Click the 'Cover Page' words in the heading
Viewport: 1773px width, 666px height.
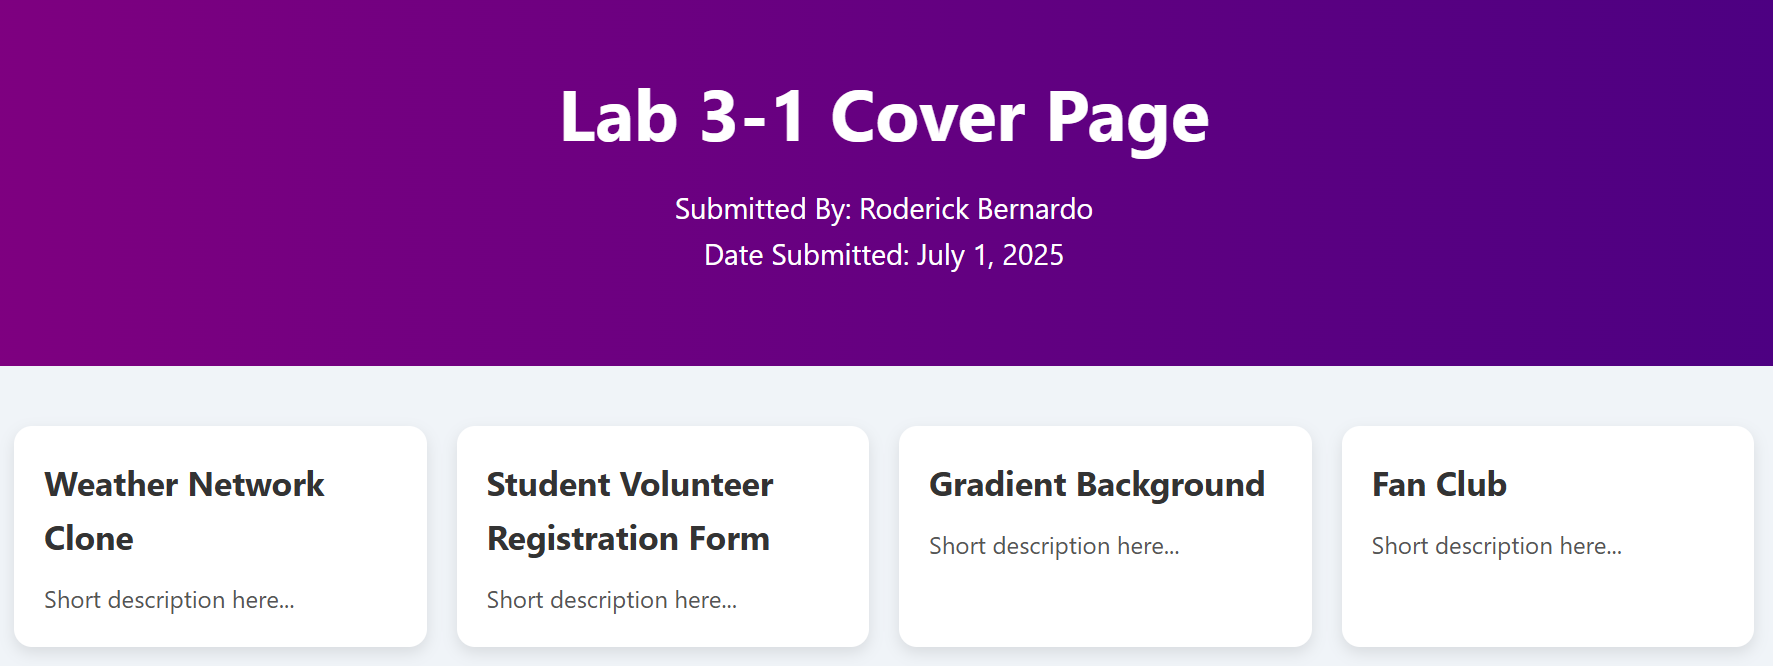pyautogui.click(x=1019, y=117)
